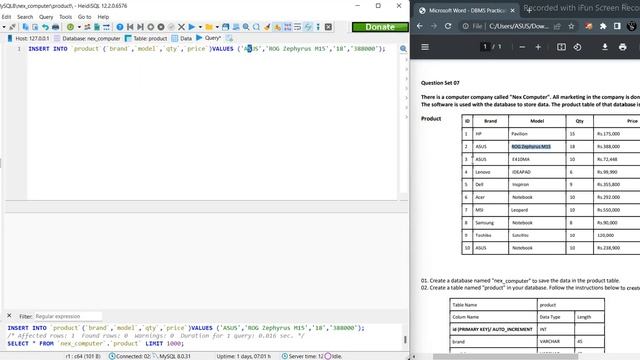Click the log panel vertical scrollbar
The width and height of the screenshot is (640, 360).
tap(405, 339)
